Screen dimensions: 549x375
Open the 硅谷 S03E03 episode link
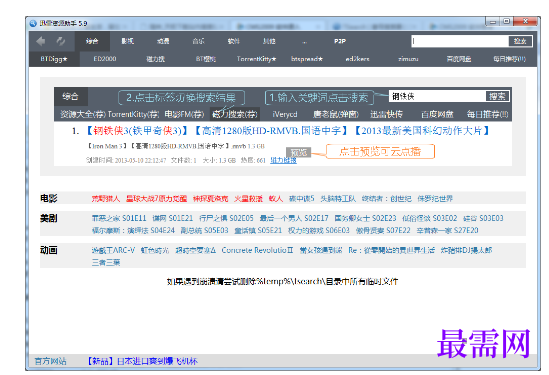click(483, 218)
